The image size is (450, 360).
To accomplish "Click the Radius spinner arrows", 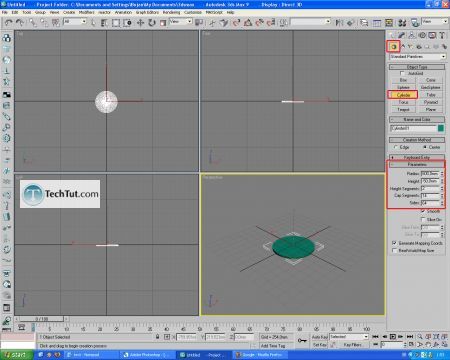I will 442,174.
